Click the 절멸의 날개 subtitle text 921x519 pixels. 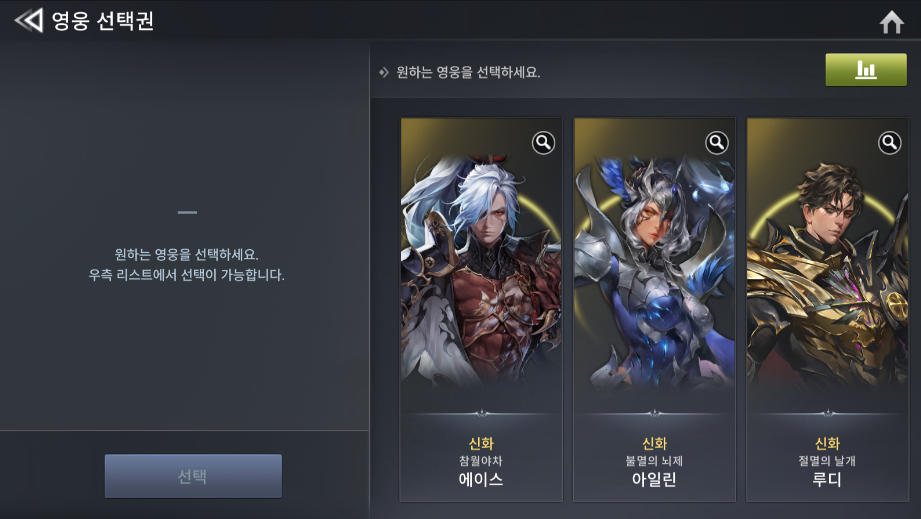827,461
